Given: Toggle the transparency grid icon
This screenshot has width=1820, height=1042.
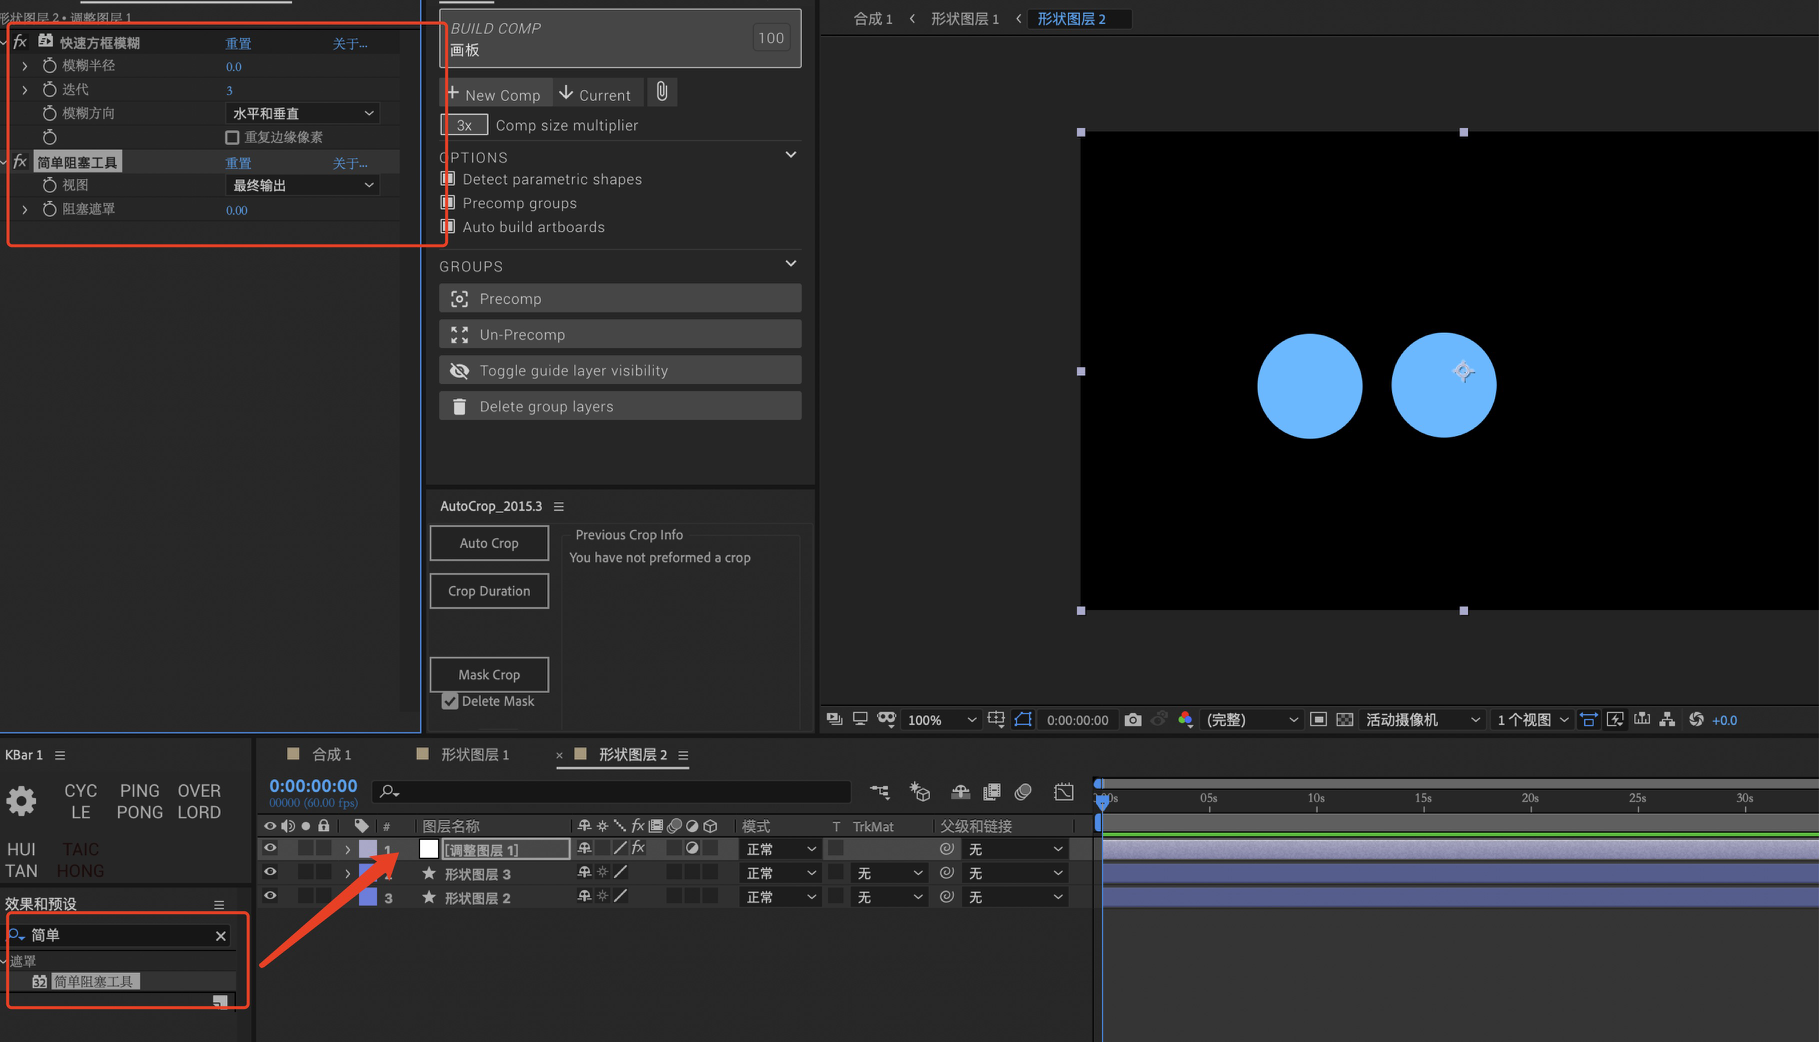Looking at the screenshot, I should click(1345, 720).
